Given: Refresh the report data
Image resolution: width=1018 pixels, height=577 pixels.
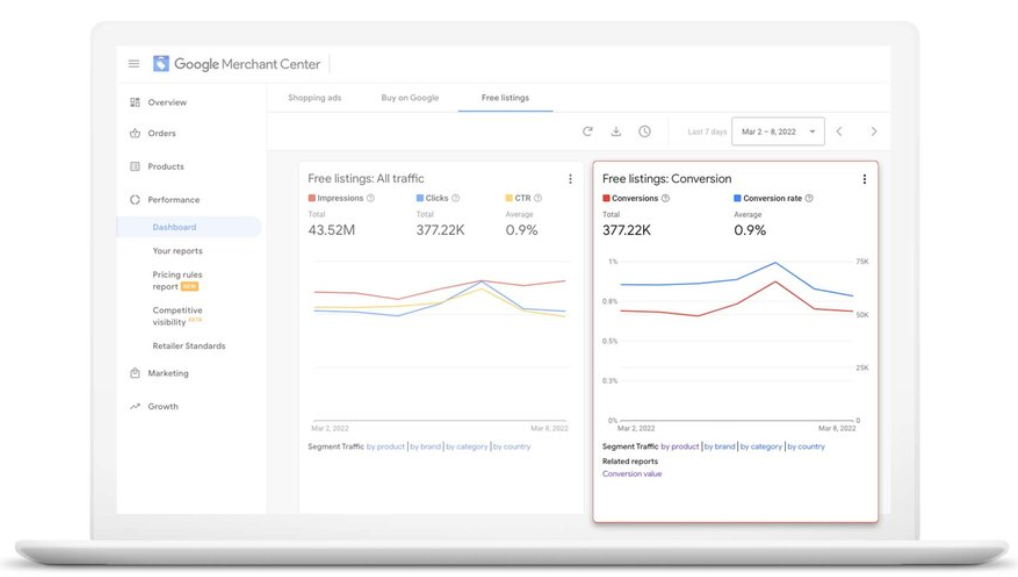Looking at the screenshot, I should point(590,130).
